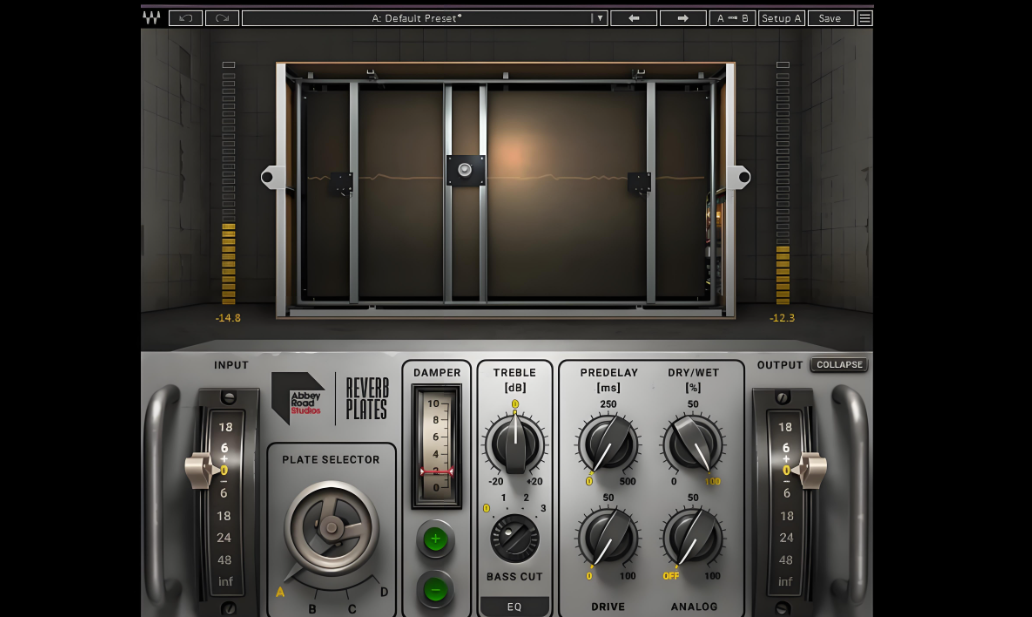1032x617 pixels.
Task: Click the center plate driver transducer
Action: point(465,170)
